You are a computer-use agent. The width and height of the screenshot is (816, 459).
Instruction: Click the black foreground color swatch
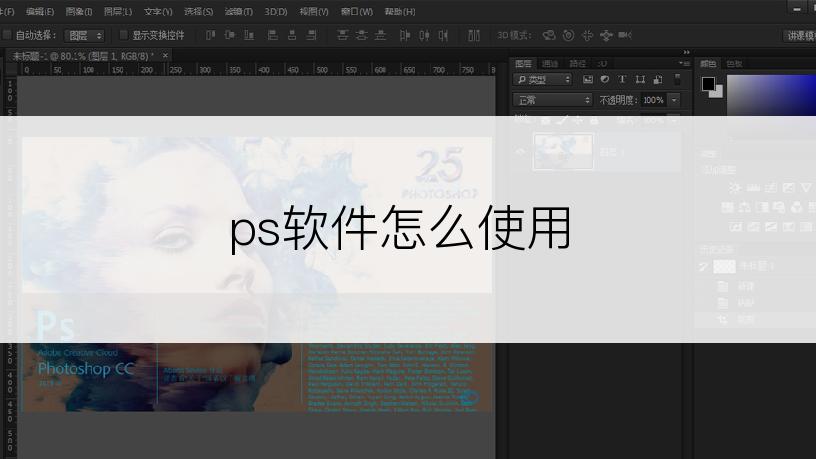tap(708, 83)
